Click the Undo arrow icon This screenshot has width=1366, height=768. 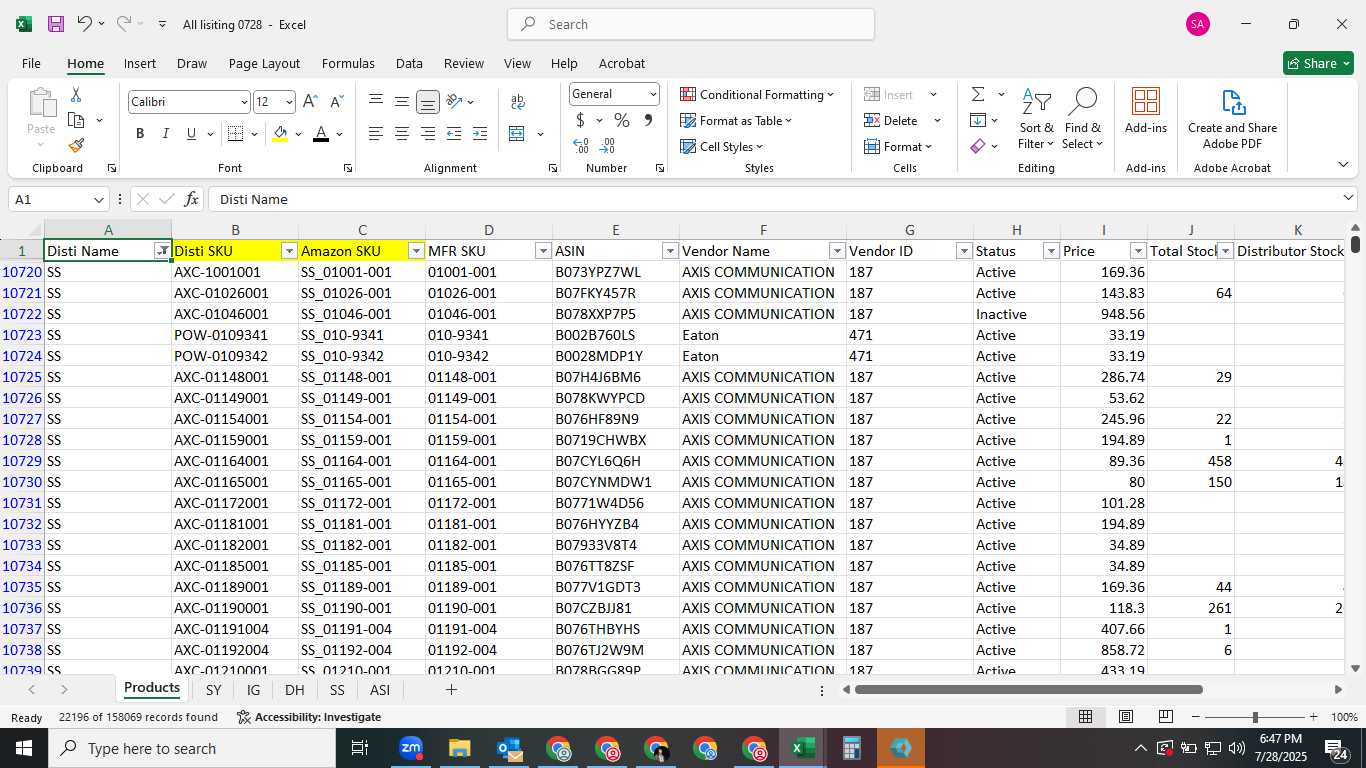[x=85, y=24]
